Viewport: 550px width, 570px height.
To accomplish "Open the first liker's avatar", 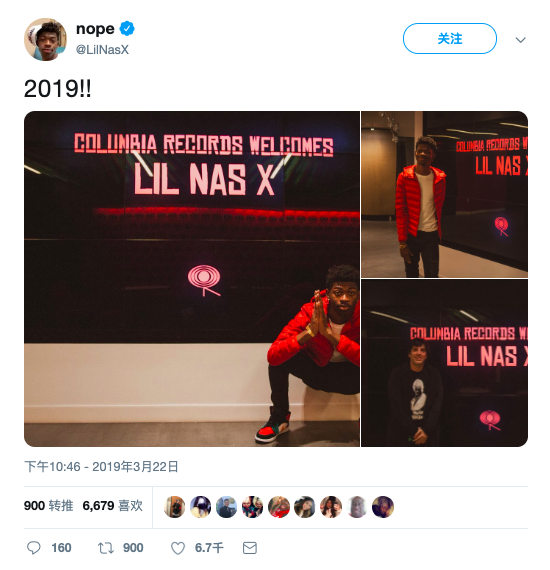I will (174, 507).
